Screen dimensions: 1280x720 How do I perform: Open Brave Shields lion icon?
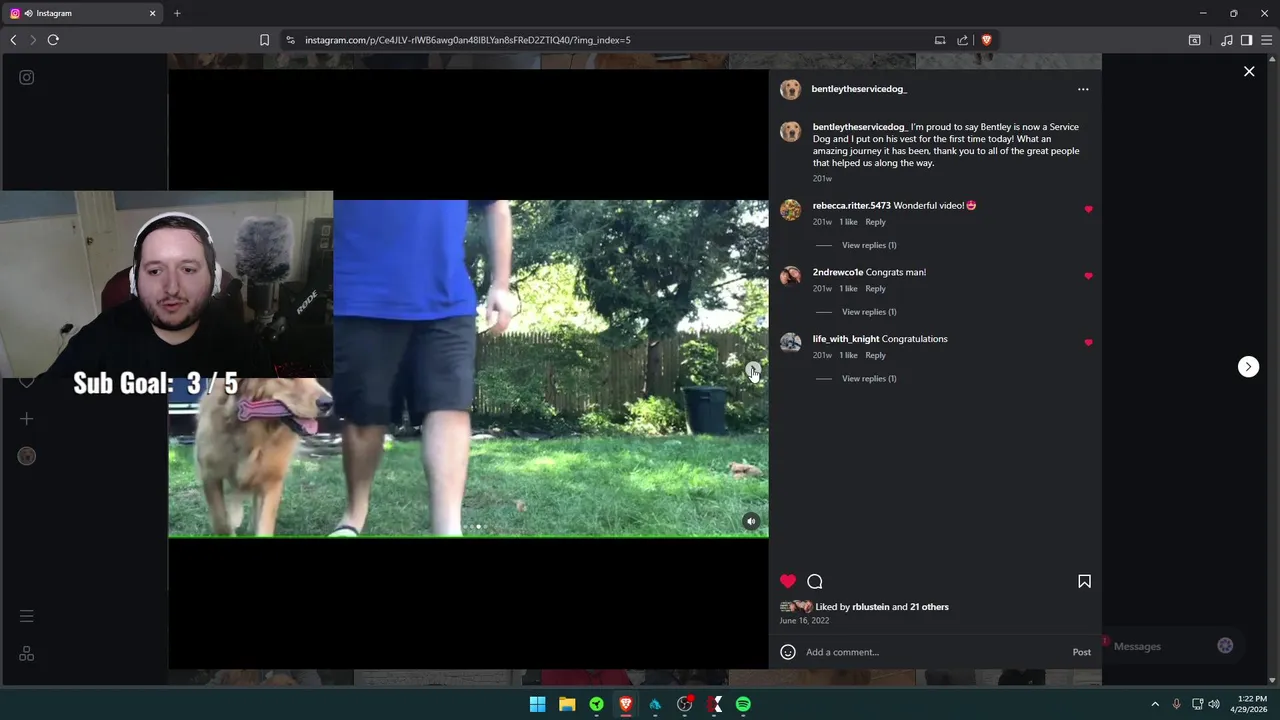(986, 40)
